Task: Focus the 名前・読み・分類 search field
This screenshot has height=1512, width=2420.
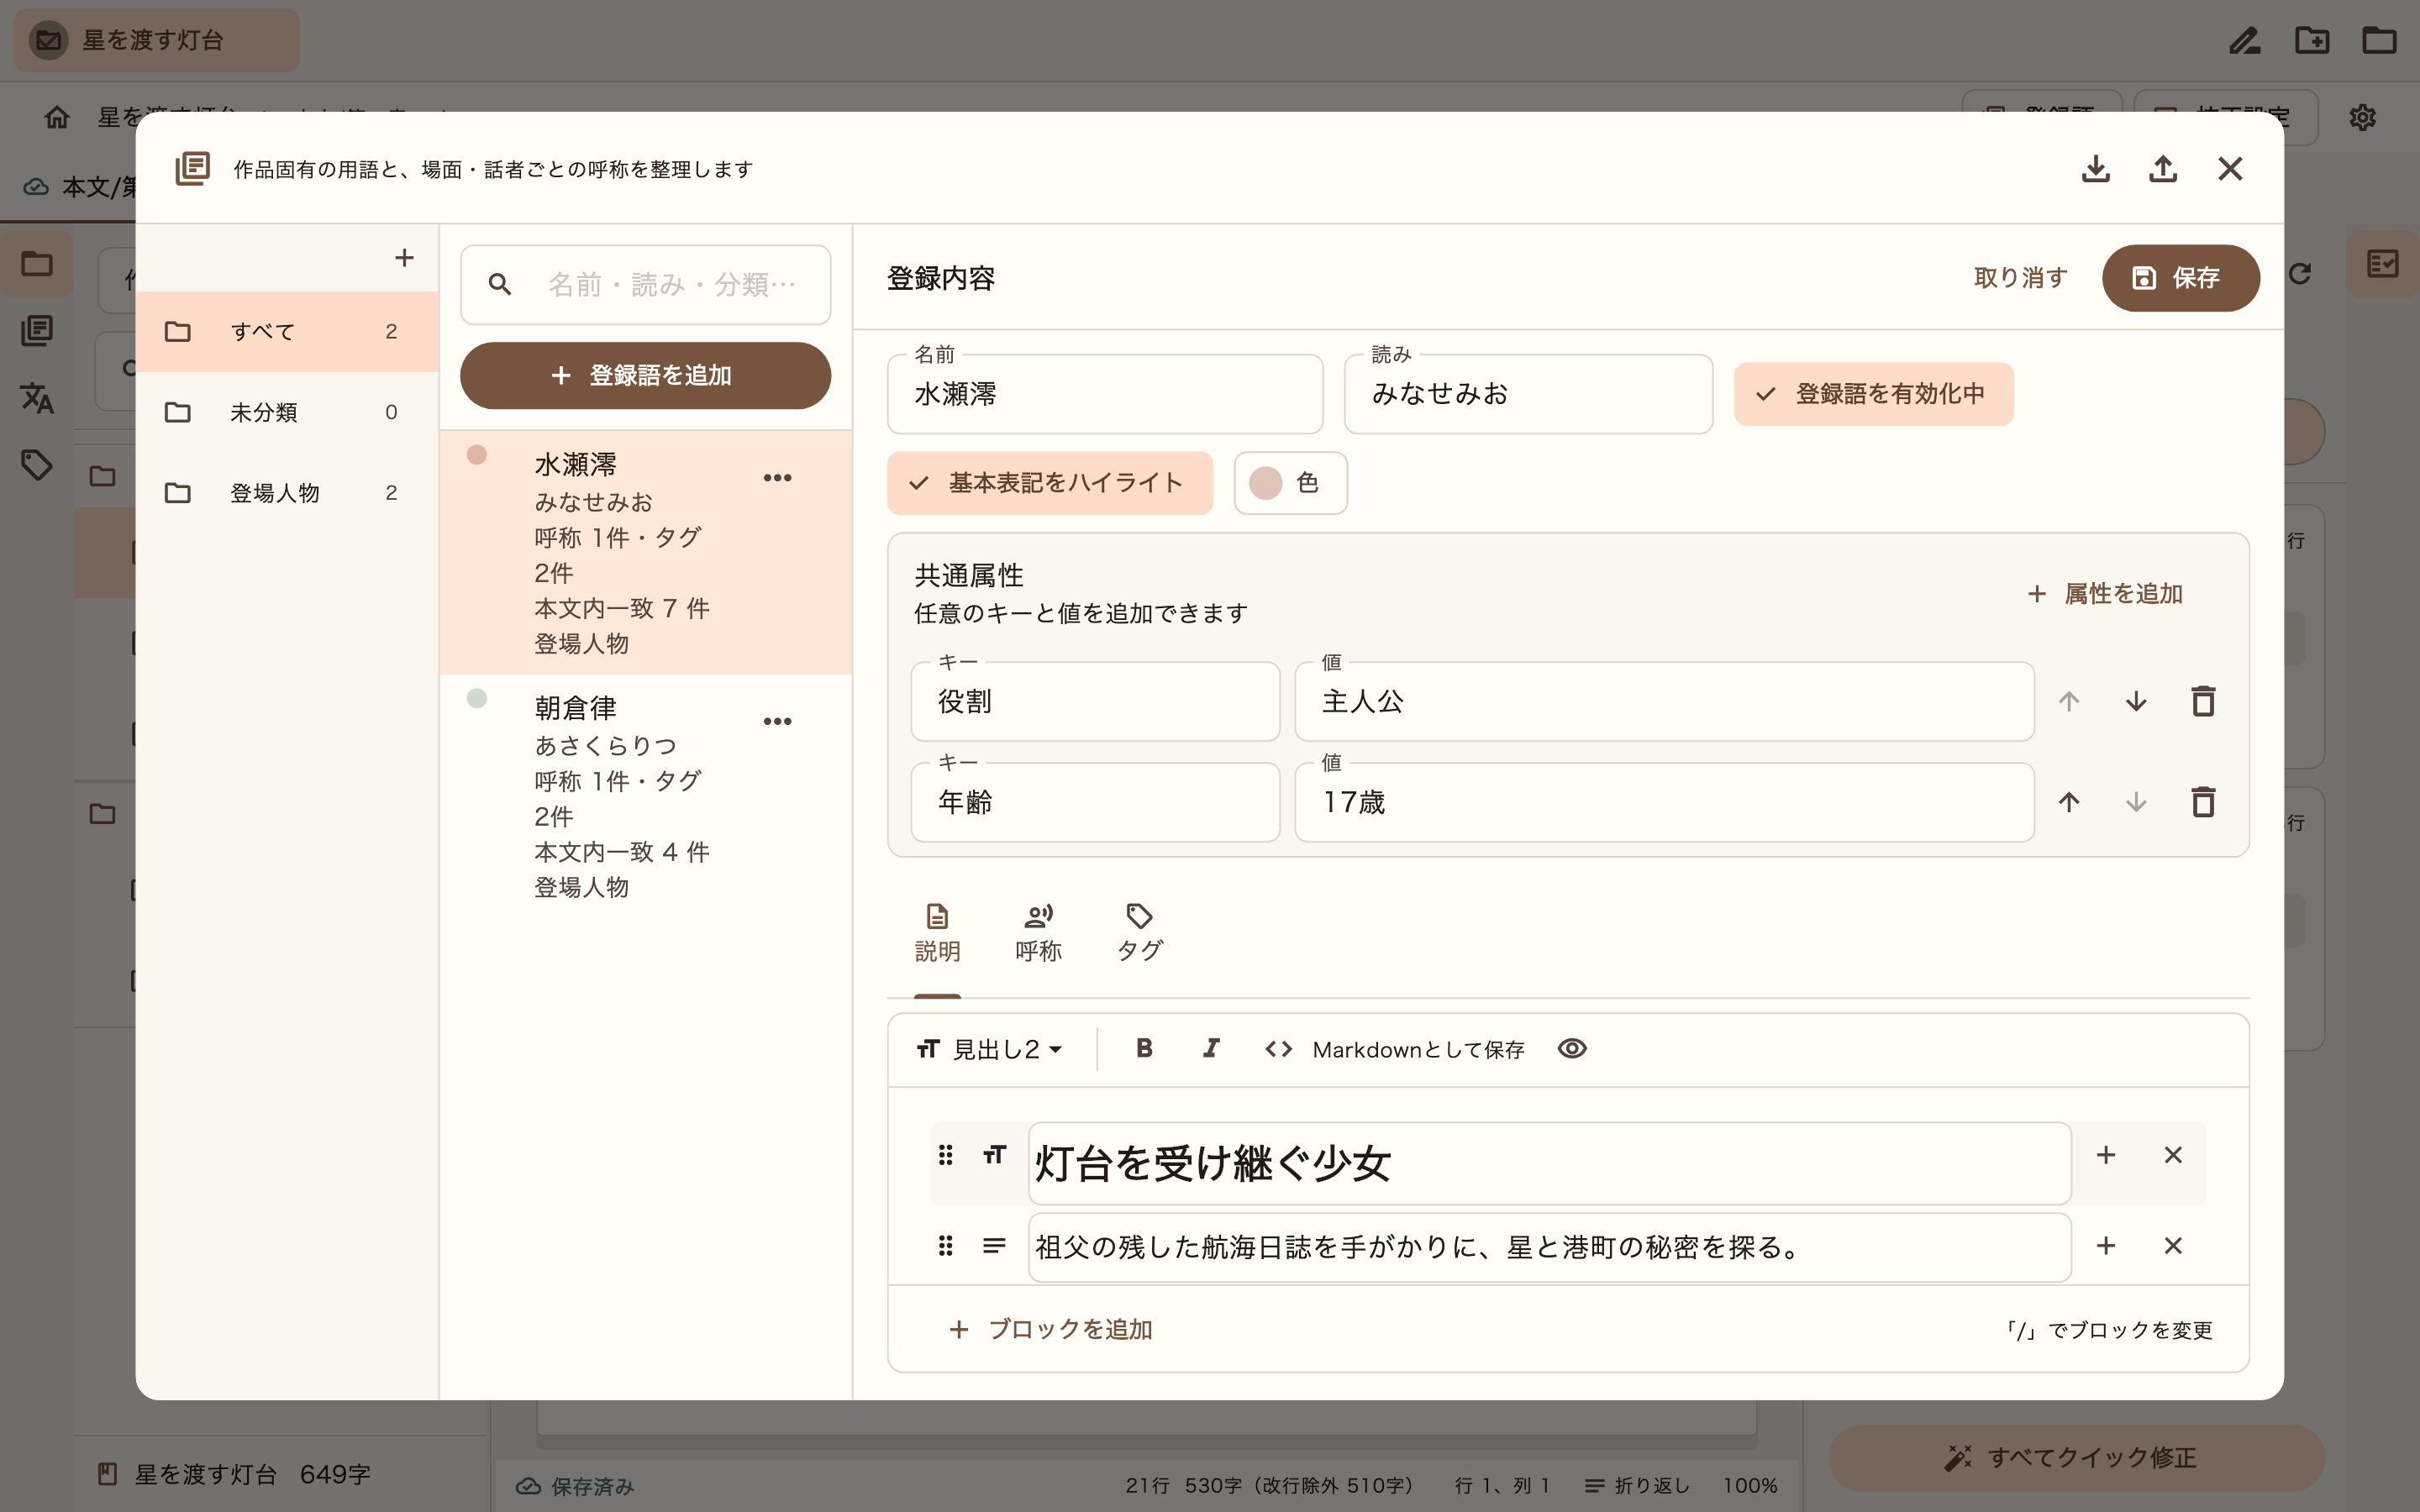Action: (645, 285)
